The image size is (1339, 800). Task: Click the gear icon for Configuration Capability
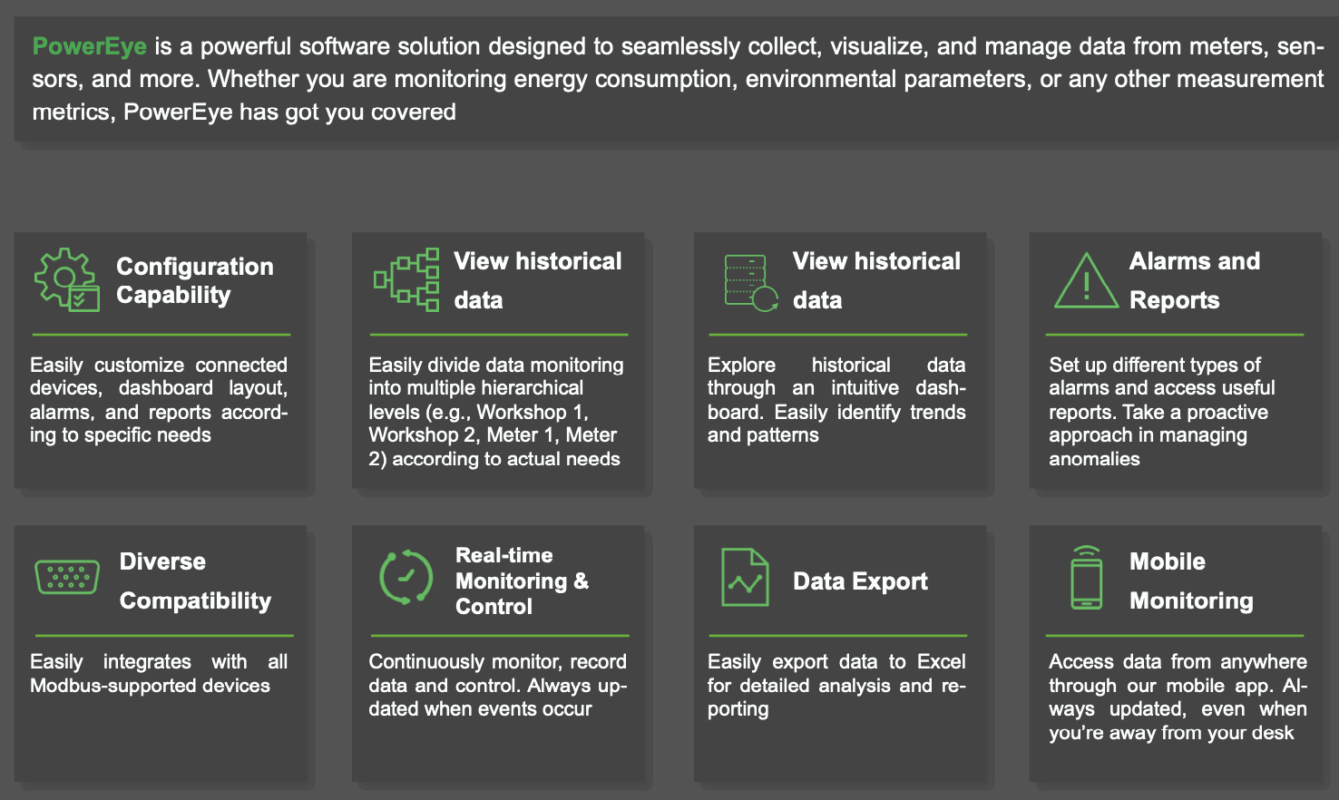(67, 280)
